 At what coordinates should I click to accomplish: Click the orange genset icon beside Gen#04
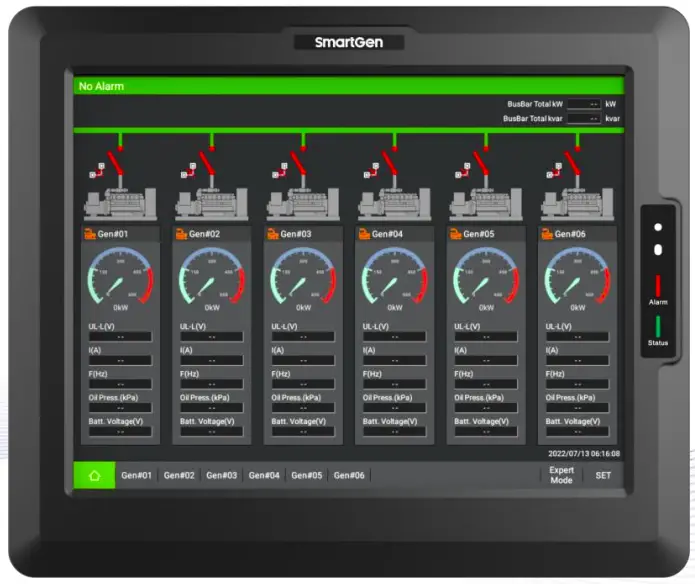pos(364,234)
